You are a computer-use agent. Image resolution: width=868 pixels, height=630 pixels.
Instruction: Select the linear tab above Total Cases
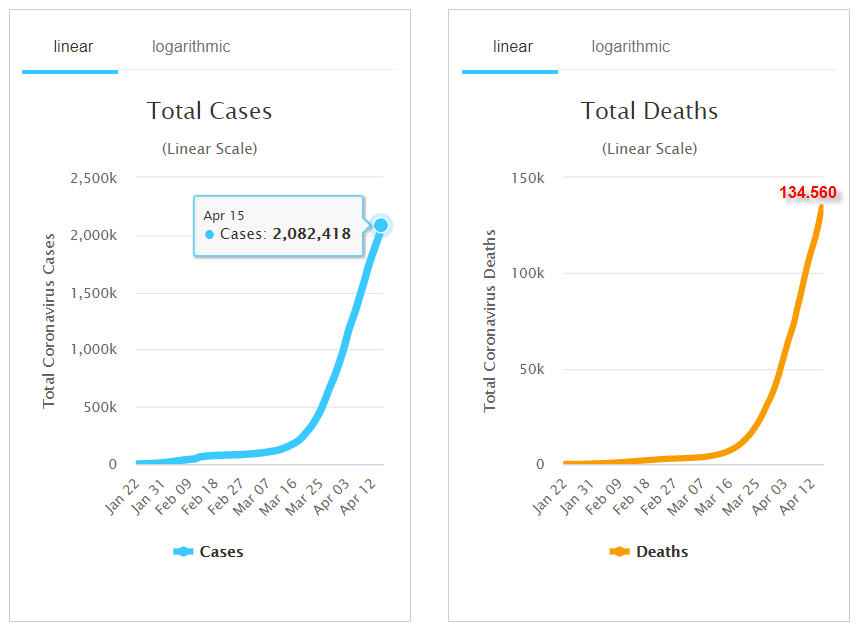[73, 47]
